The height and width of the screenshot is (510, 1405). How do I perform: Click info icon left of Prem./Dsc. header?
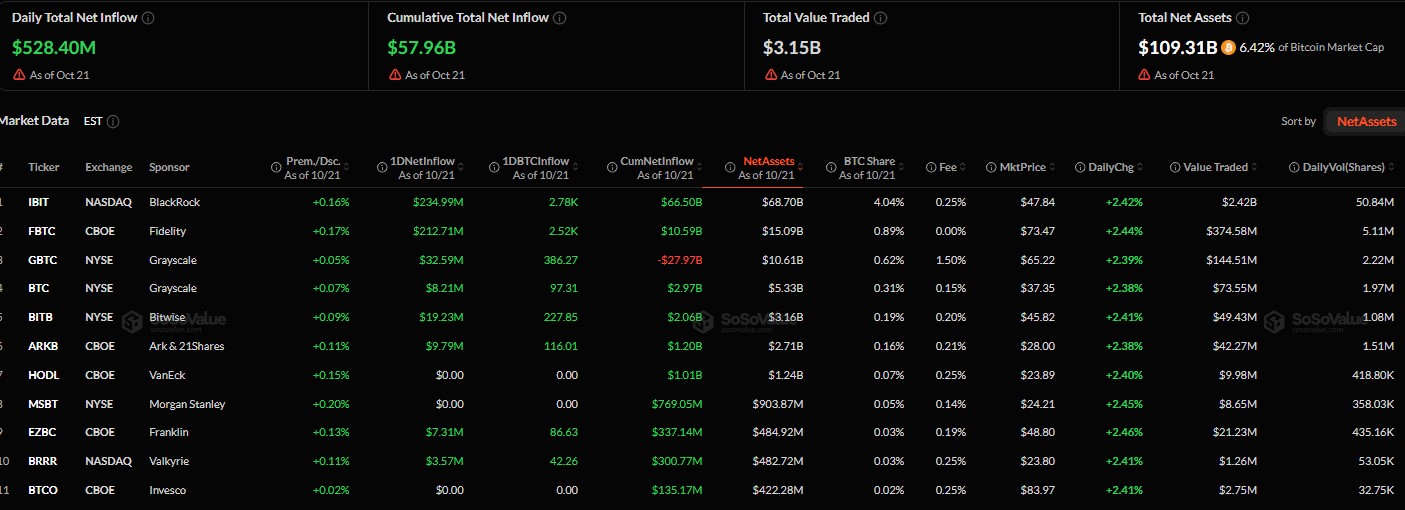276,167
